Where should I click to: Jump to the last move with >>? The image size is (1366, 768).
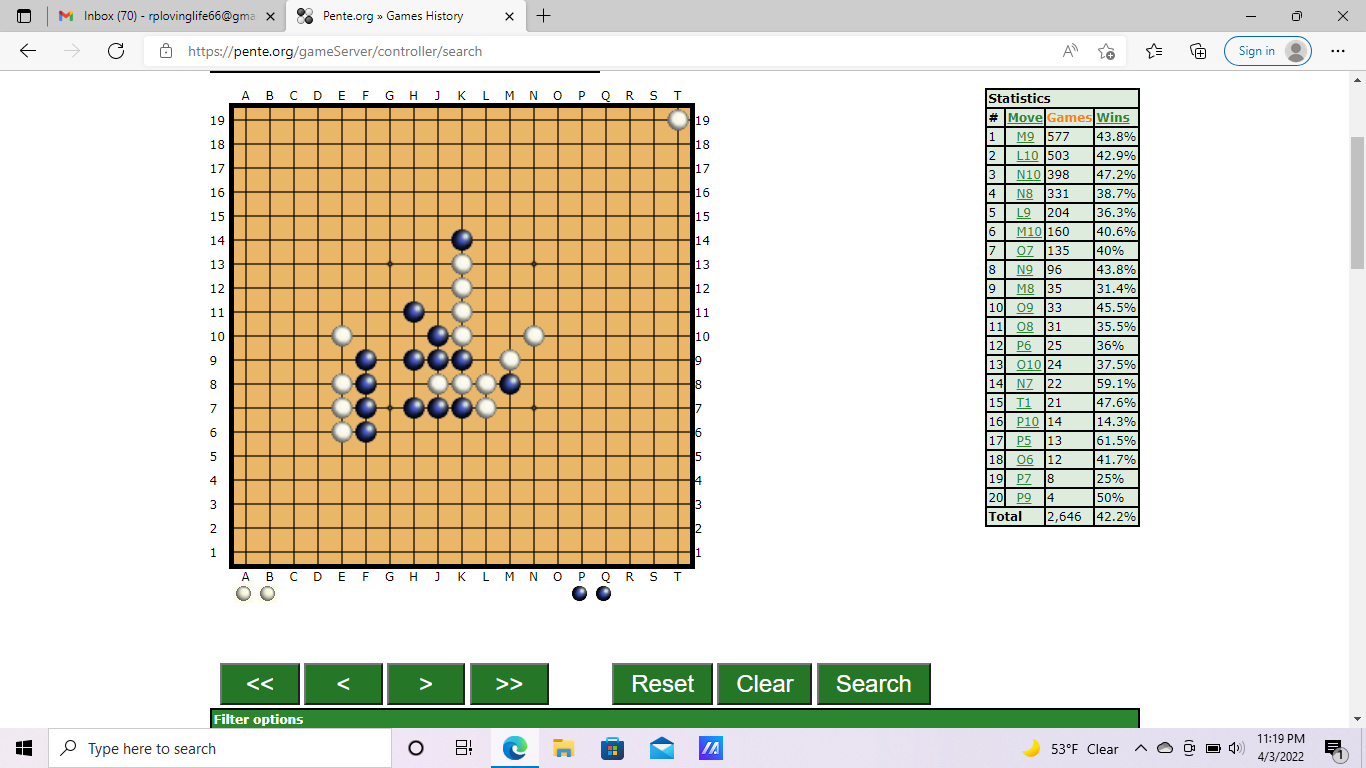tap(509, 684)
